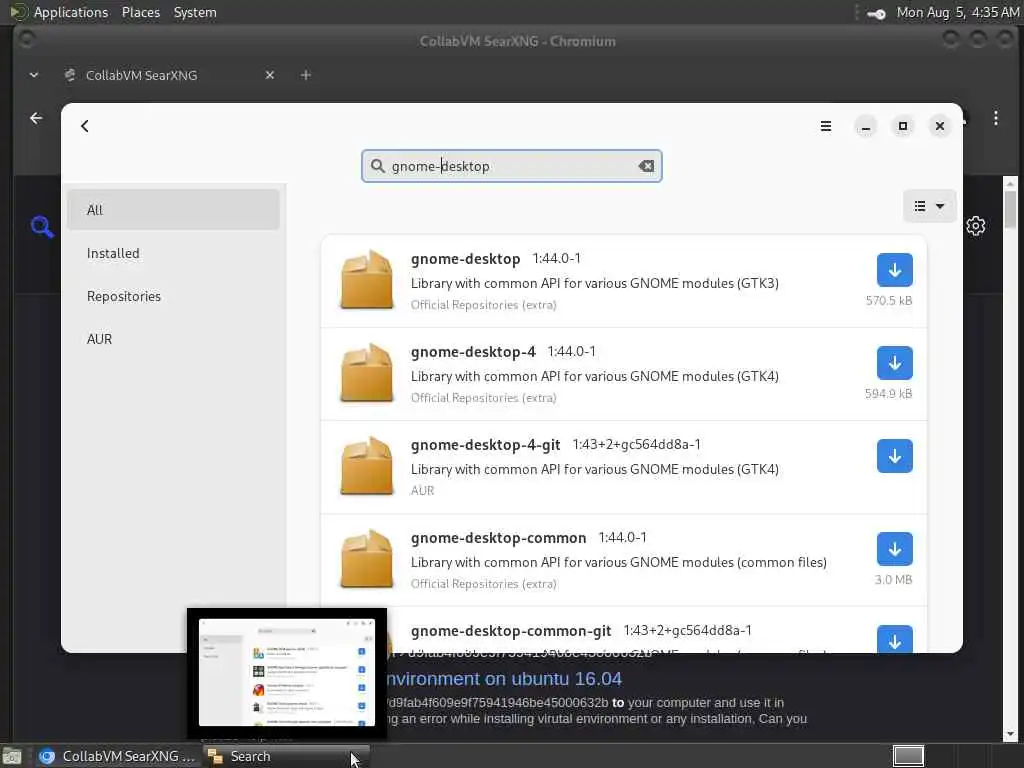
Task: Minimize the package manager window
Action: (865, 126)
